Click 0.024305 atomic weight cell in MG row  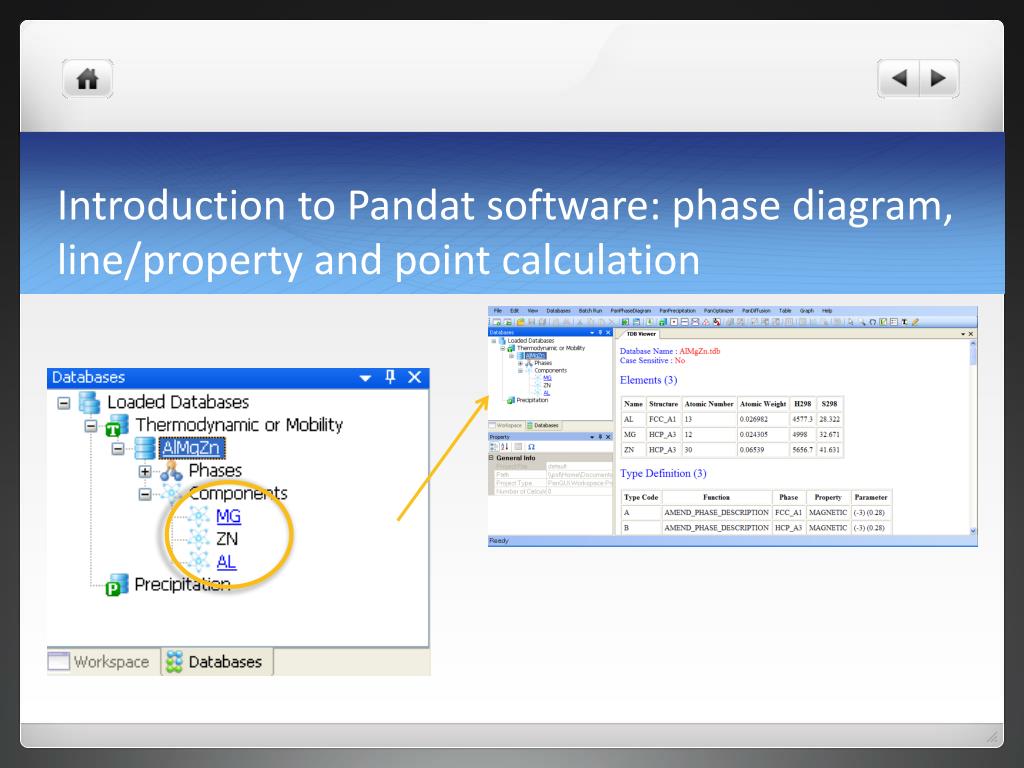click(762, 434)
